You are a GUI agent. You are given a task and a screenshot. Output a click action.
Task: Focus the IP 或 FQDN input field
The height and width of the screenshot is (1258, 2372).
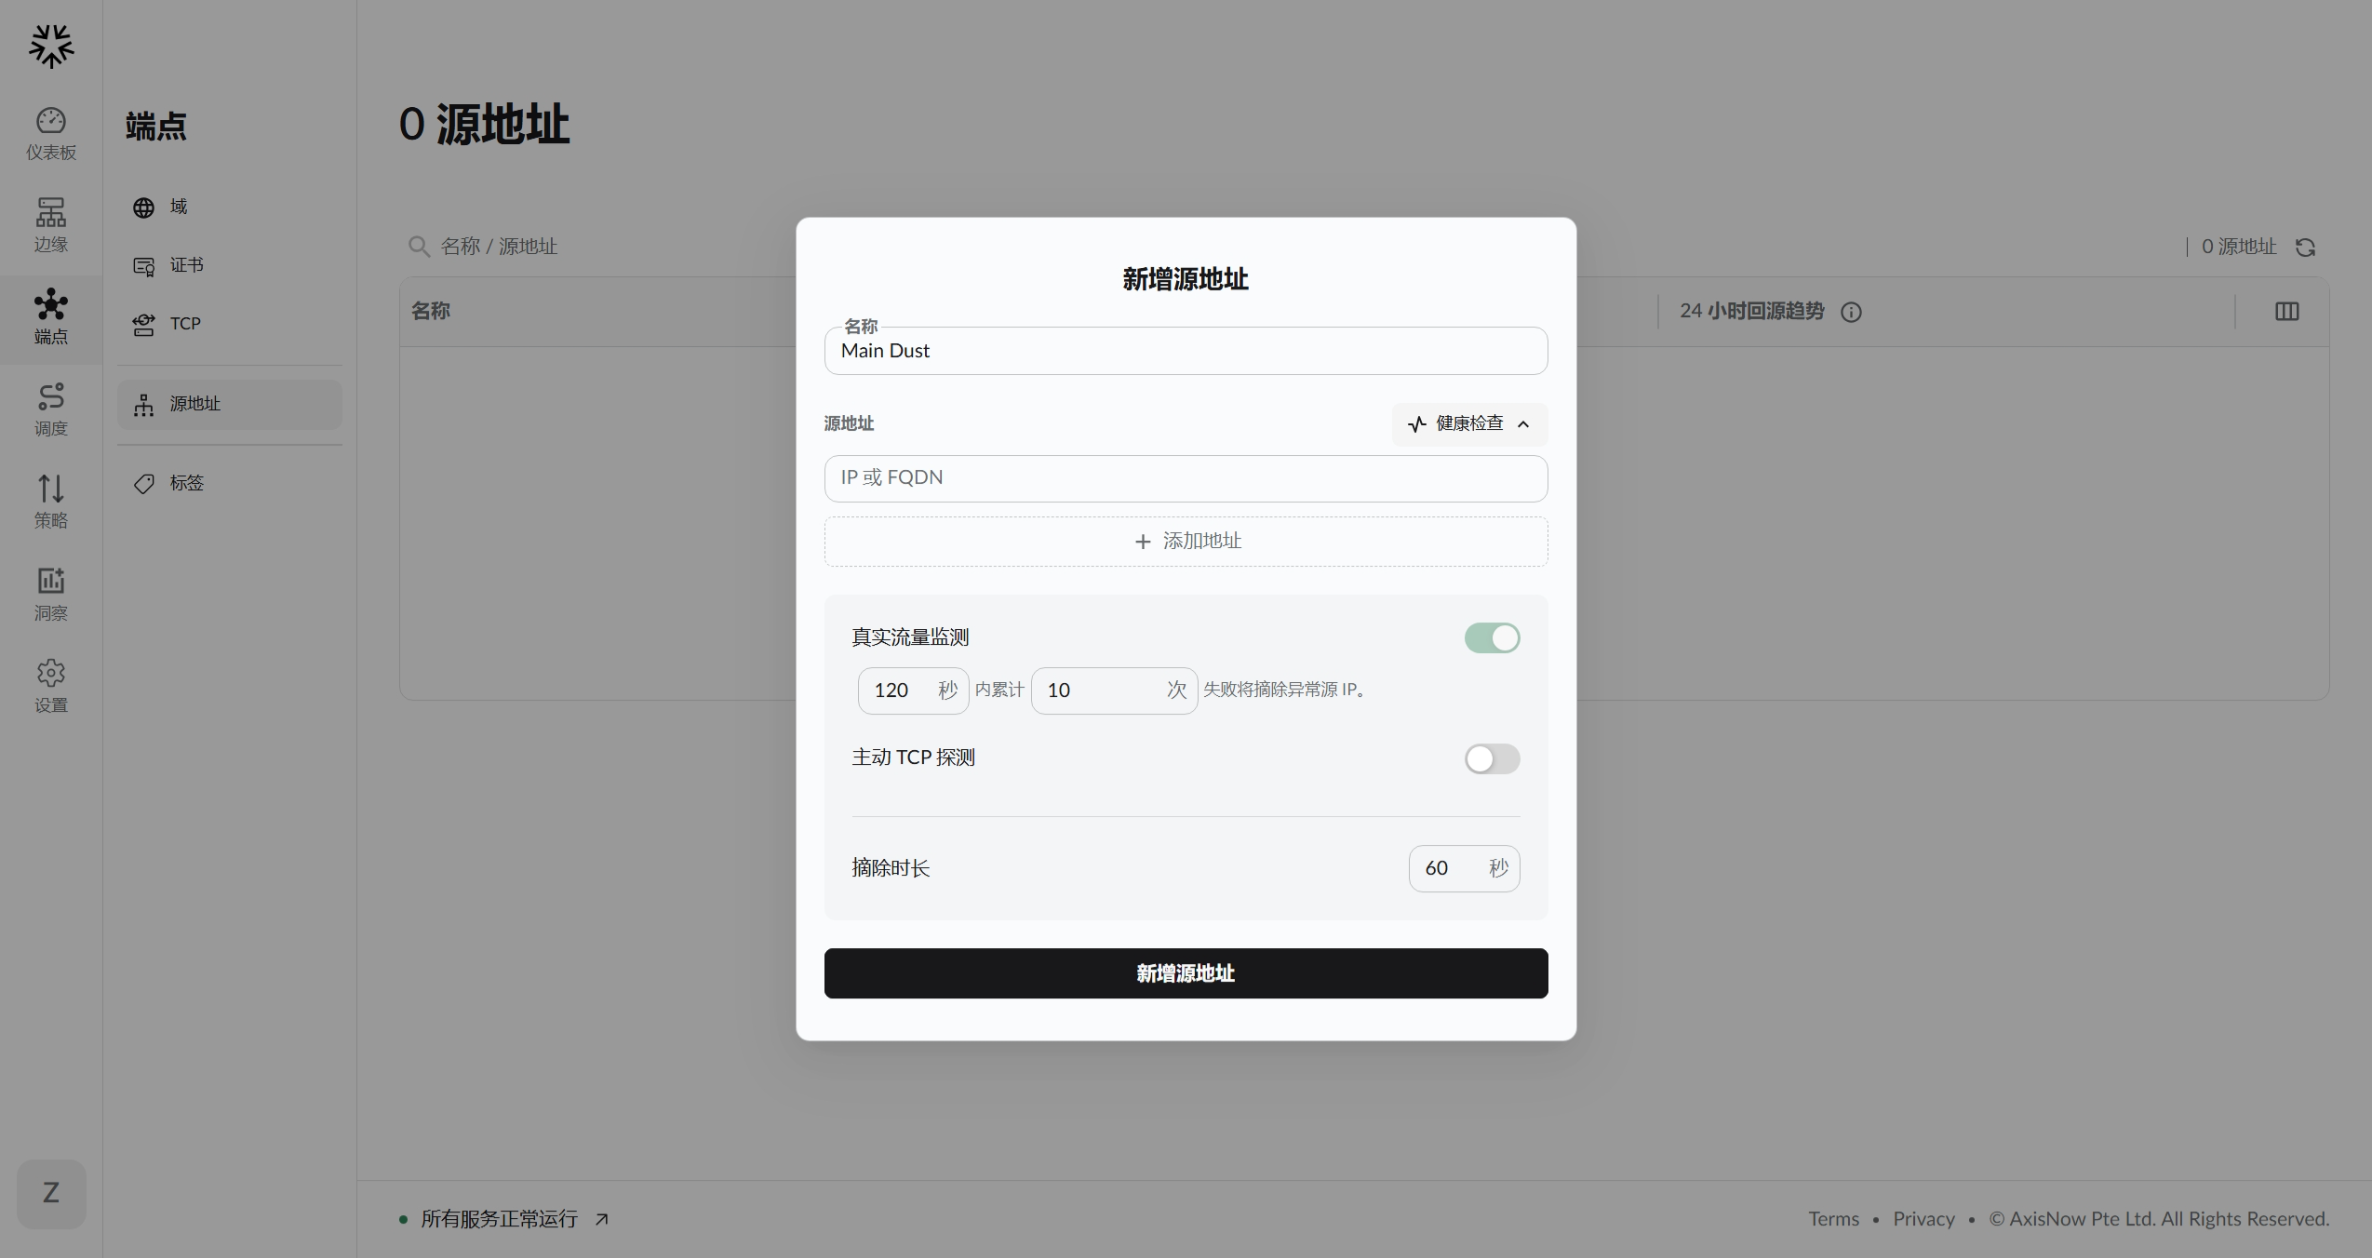tap(1186, 478)
